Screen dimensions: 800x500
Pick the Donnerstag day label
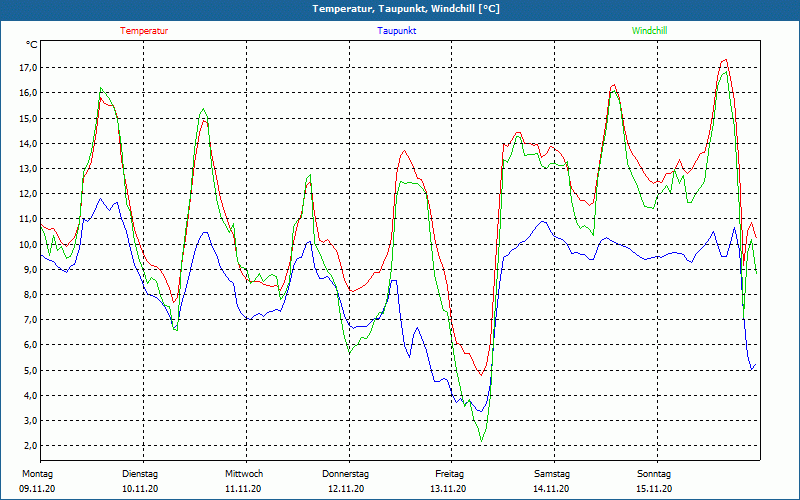point(346,473)
